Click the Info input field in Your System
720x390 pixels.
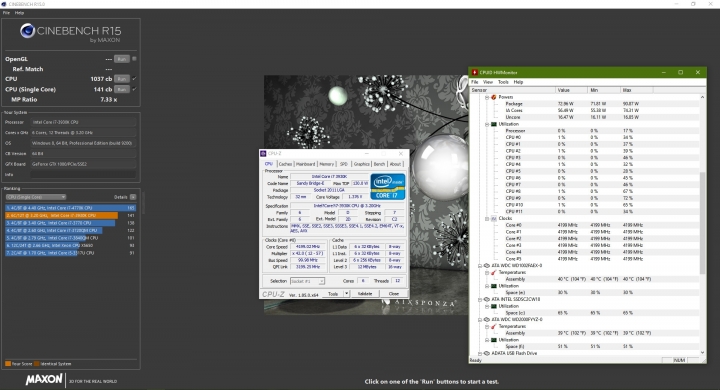(x=83, y=175)
